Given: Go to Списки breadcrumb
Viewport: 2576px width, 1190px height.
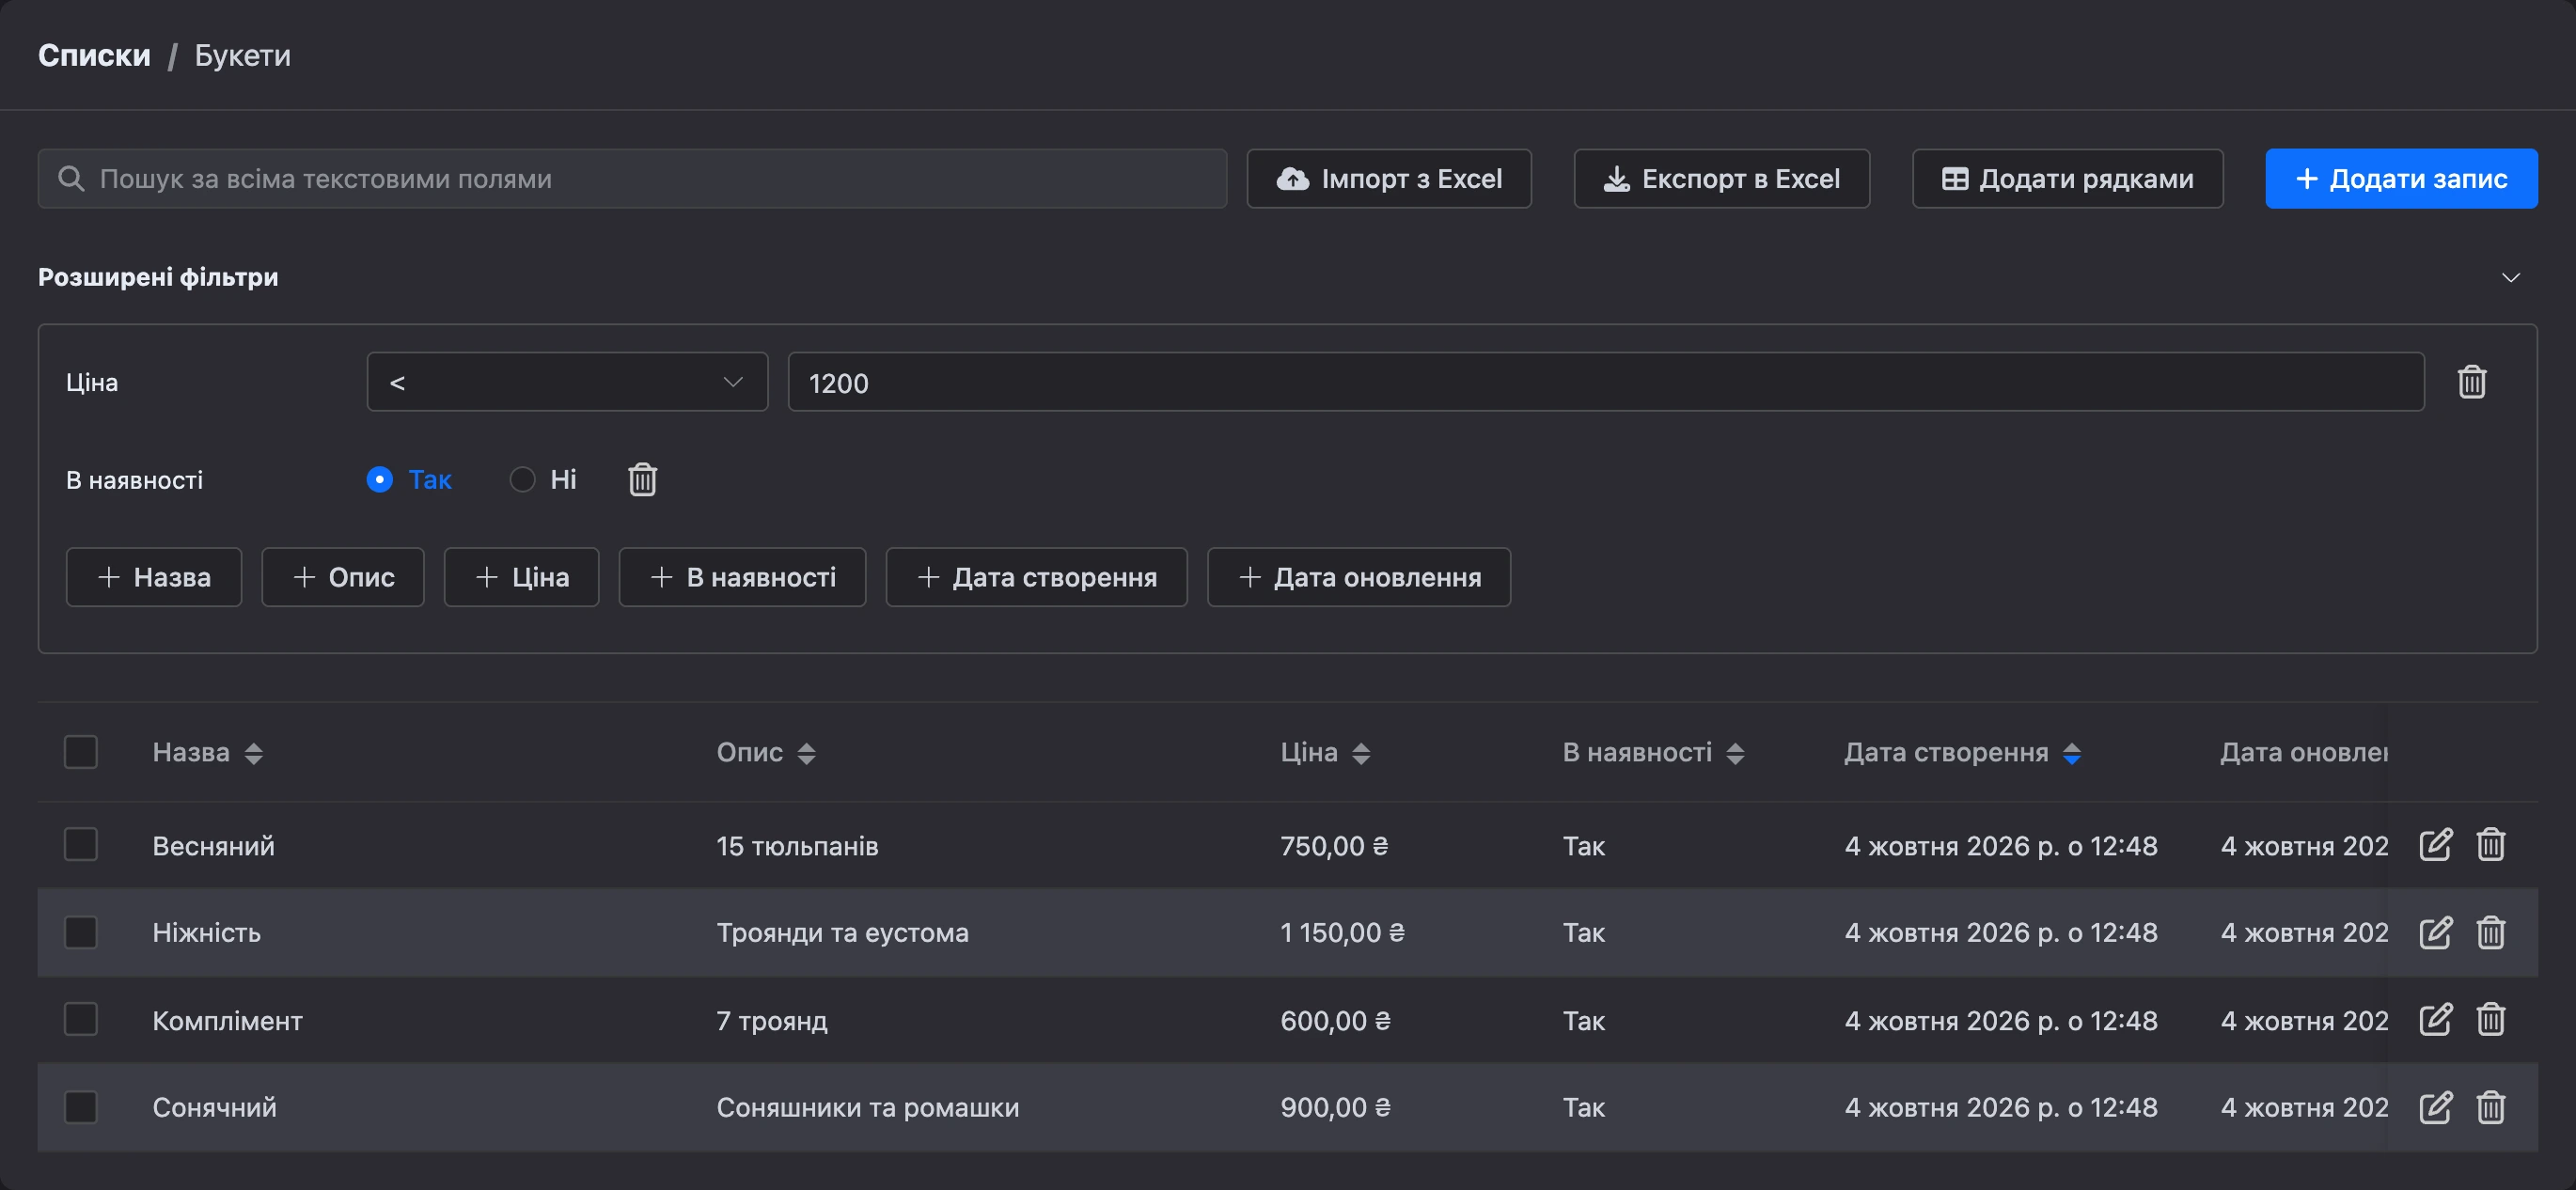Looking at the screenshot, I should coord(94,55).
